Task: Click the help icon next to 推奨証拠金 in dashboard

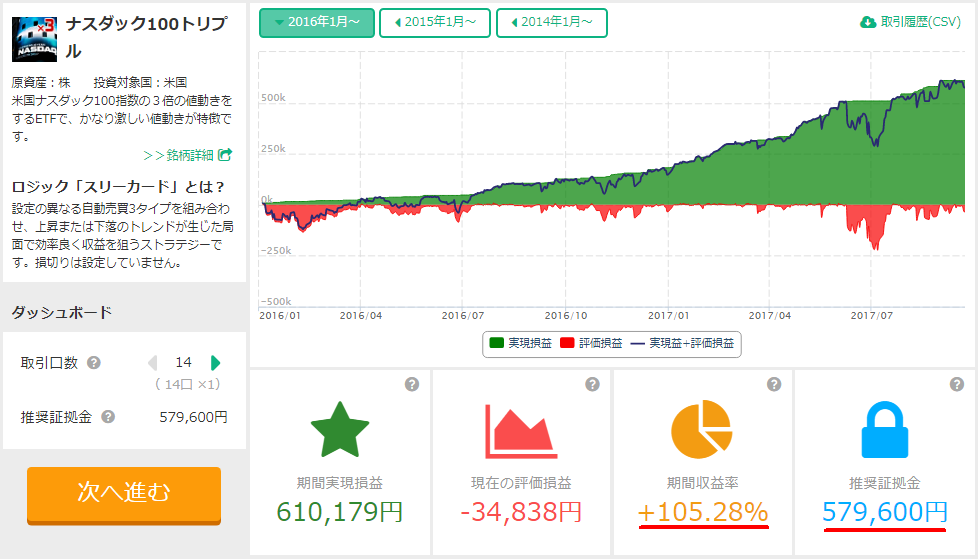Action: 108,417
